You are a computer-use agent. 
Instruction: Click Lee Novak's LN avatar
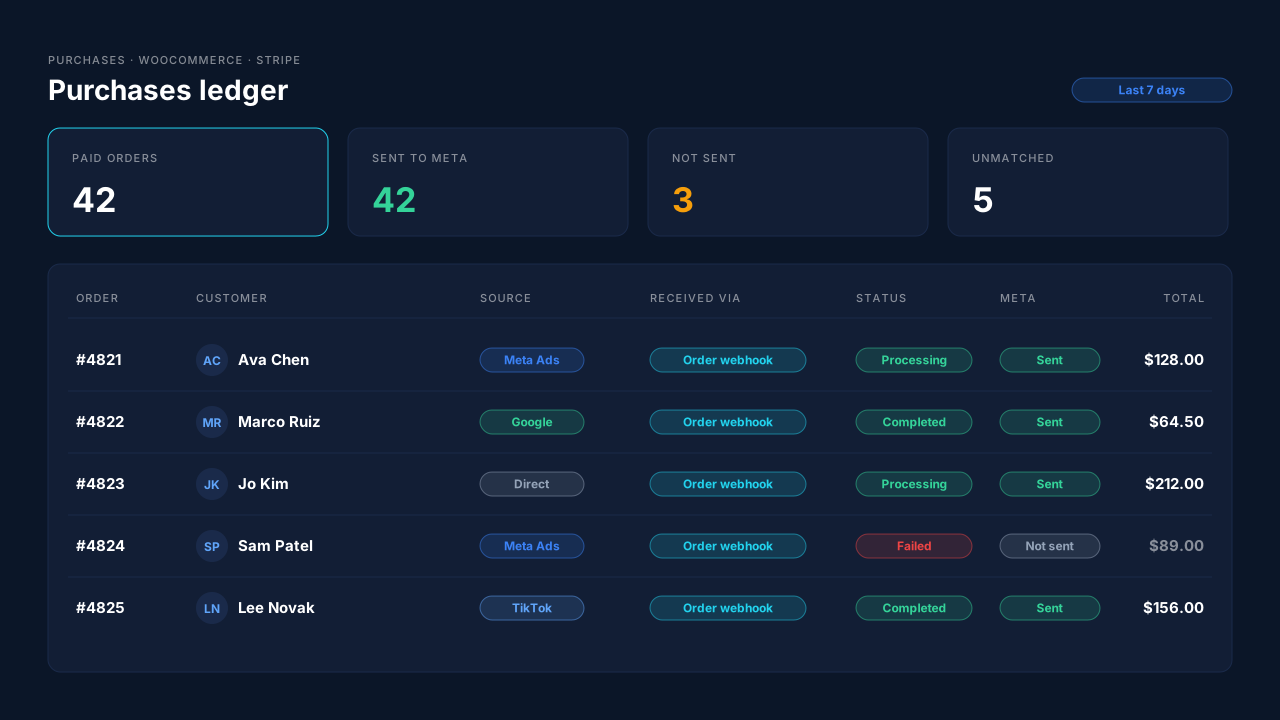pyautogui.click(x=212, y=608)
